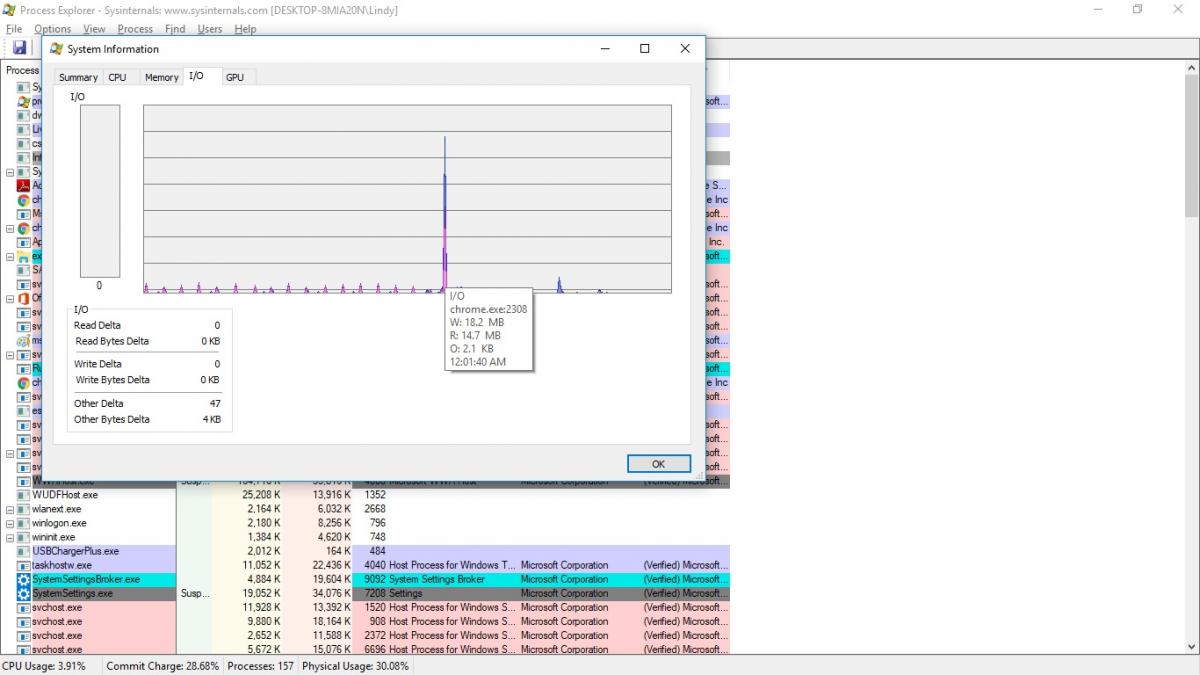Image resolution: width=1200 pixels, height=675 pixels.
Task: Click PID 7208 Settings description cell
Action: [404, 593]
